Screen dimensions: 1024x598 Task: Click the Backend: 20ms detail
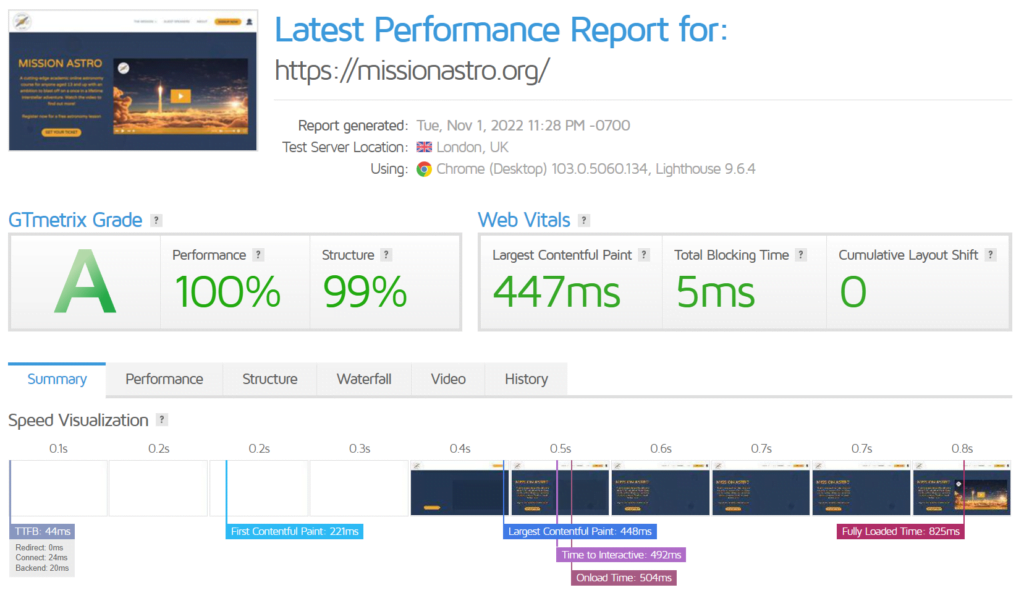coord(42,568)
